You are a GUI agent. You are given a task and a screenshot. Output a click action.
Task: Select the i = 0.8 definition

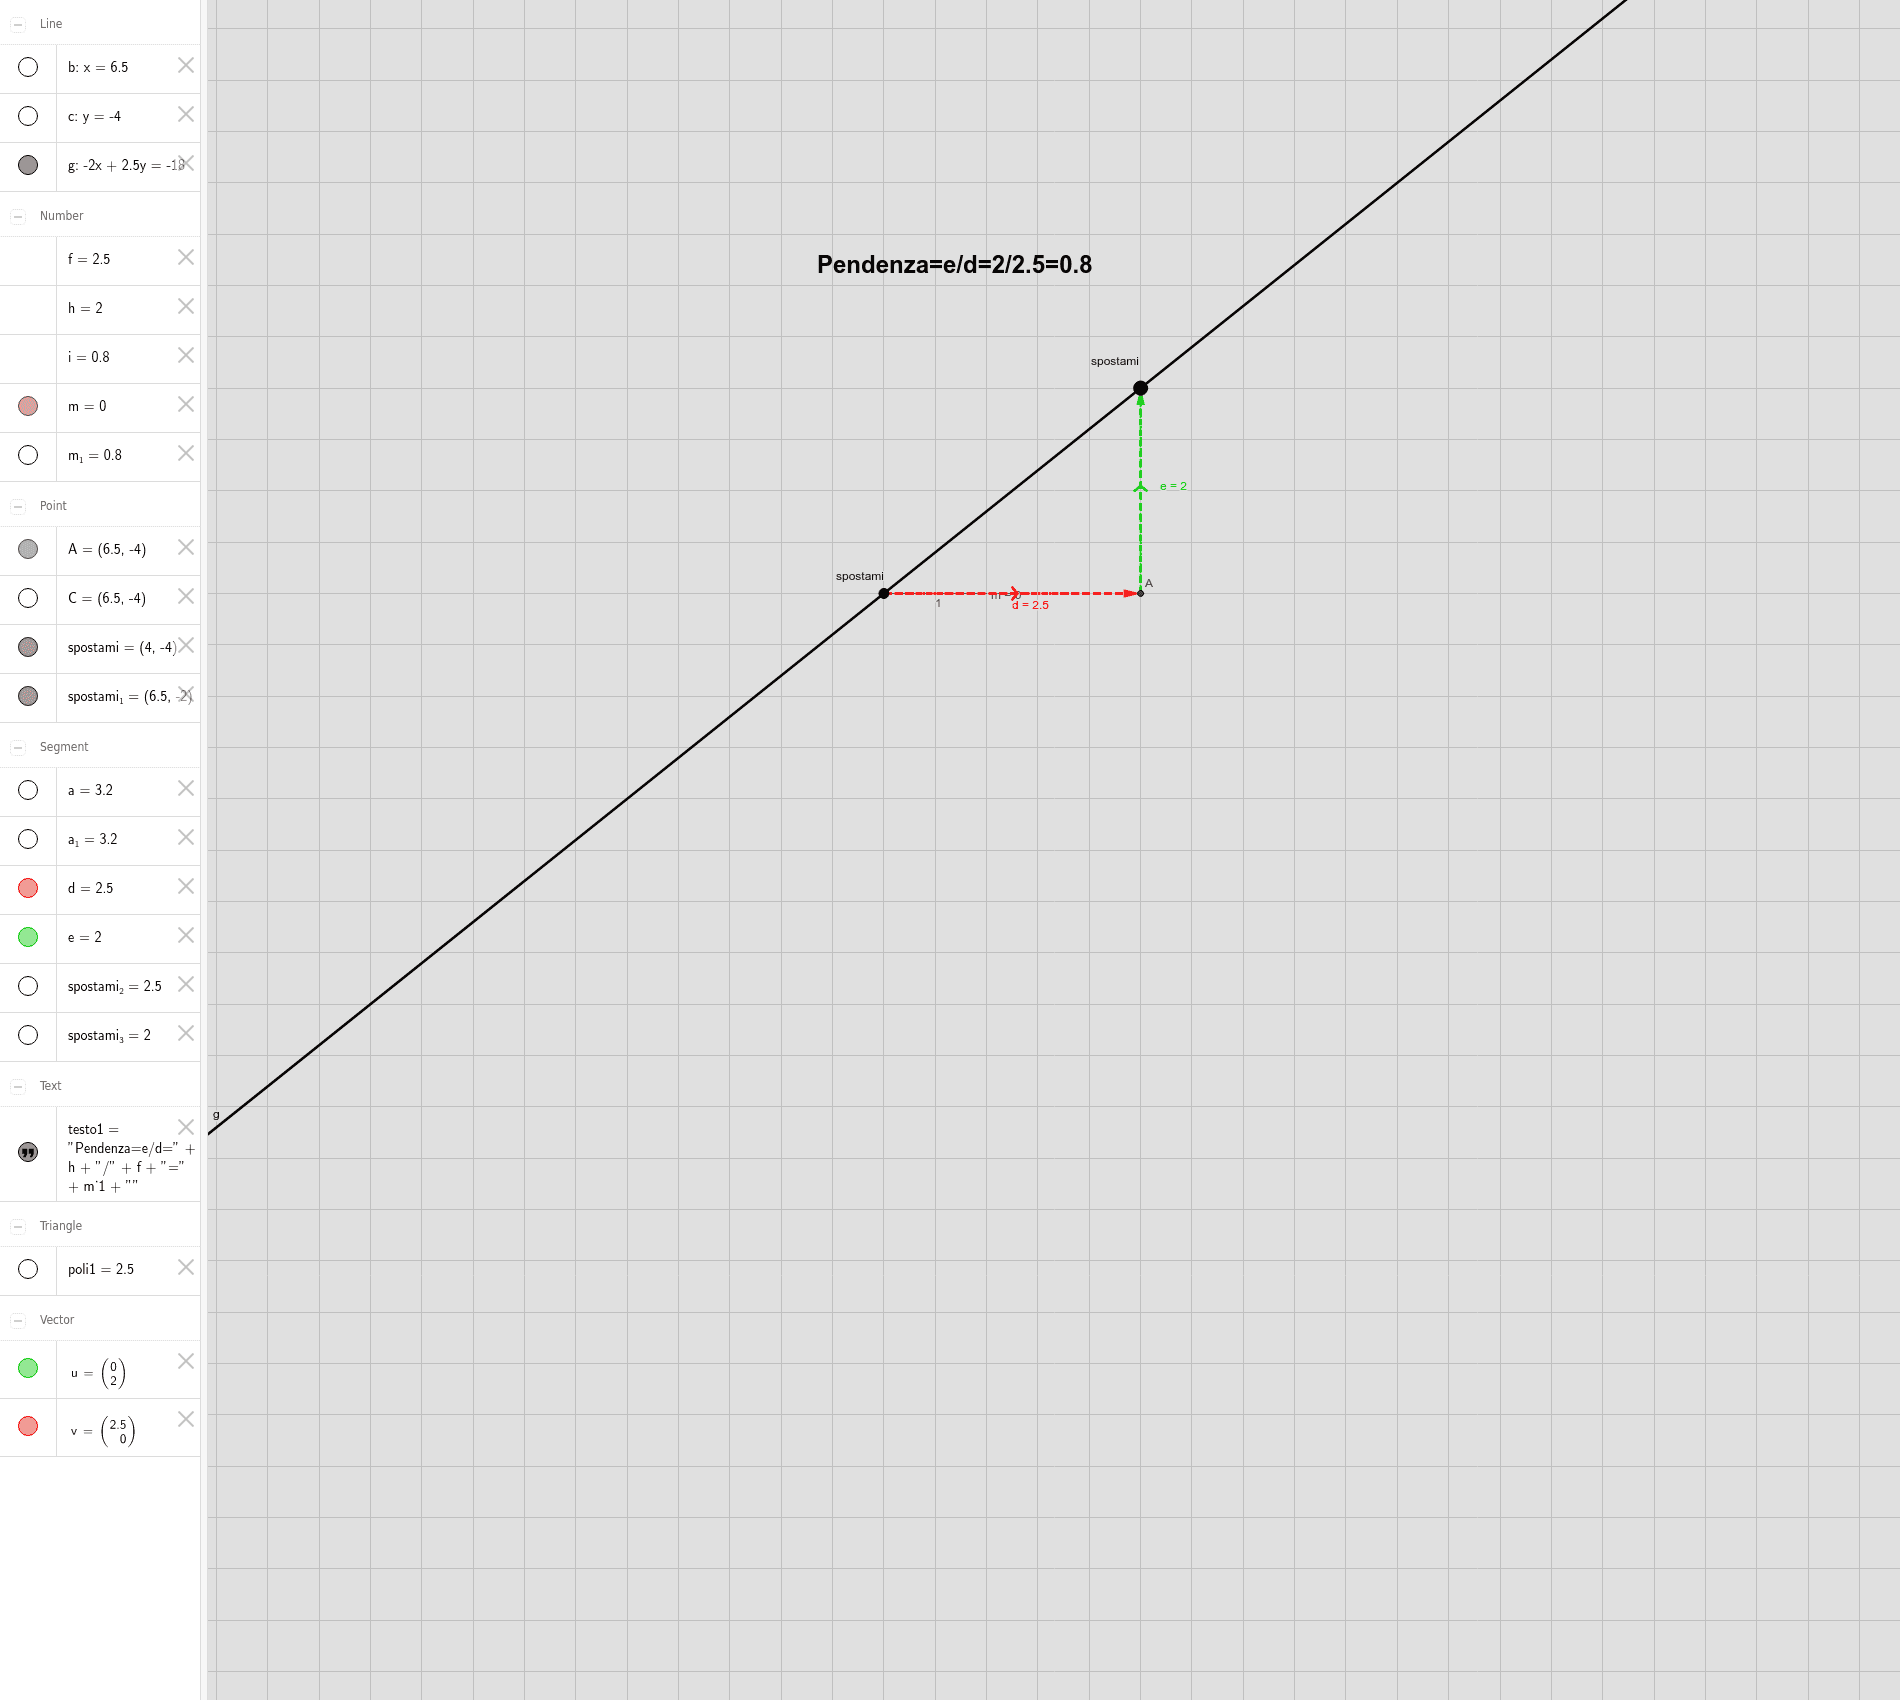pos(88,357)
